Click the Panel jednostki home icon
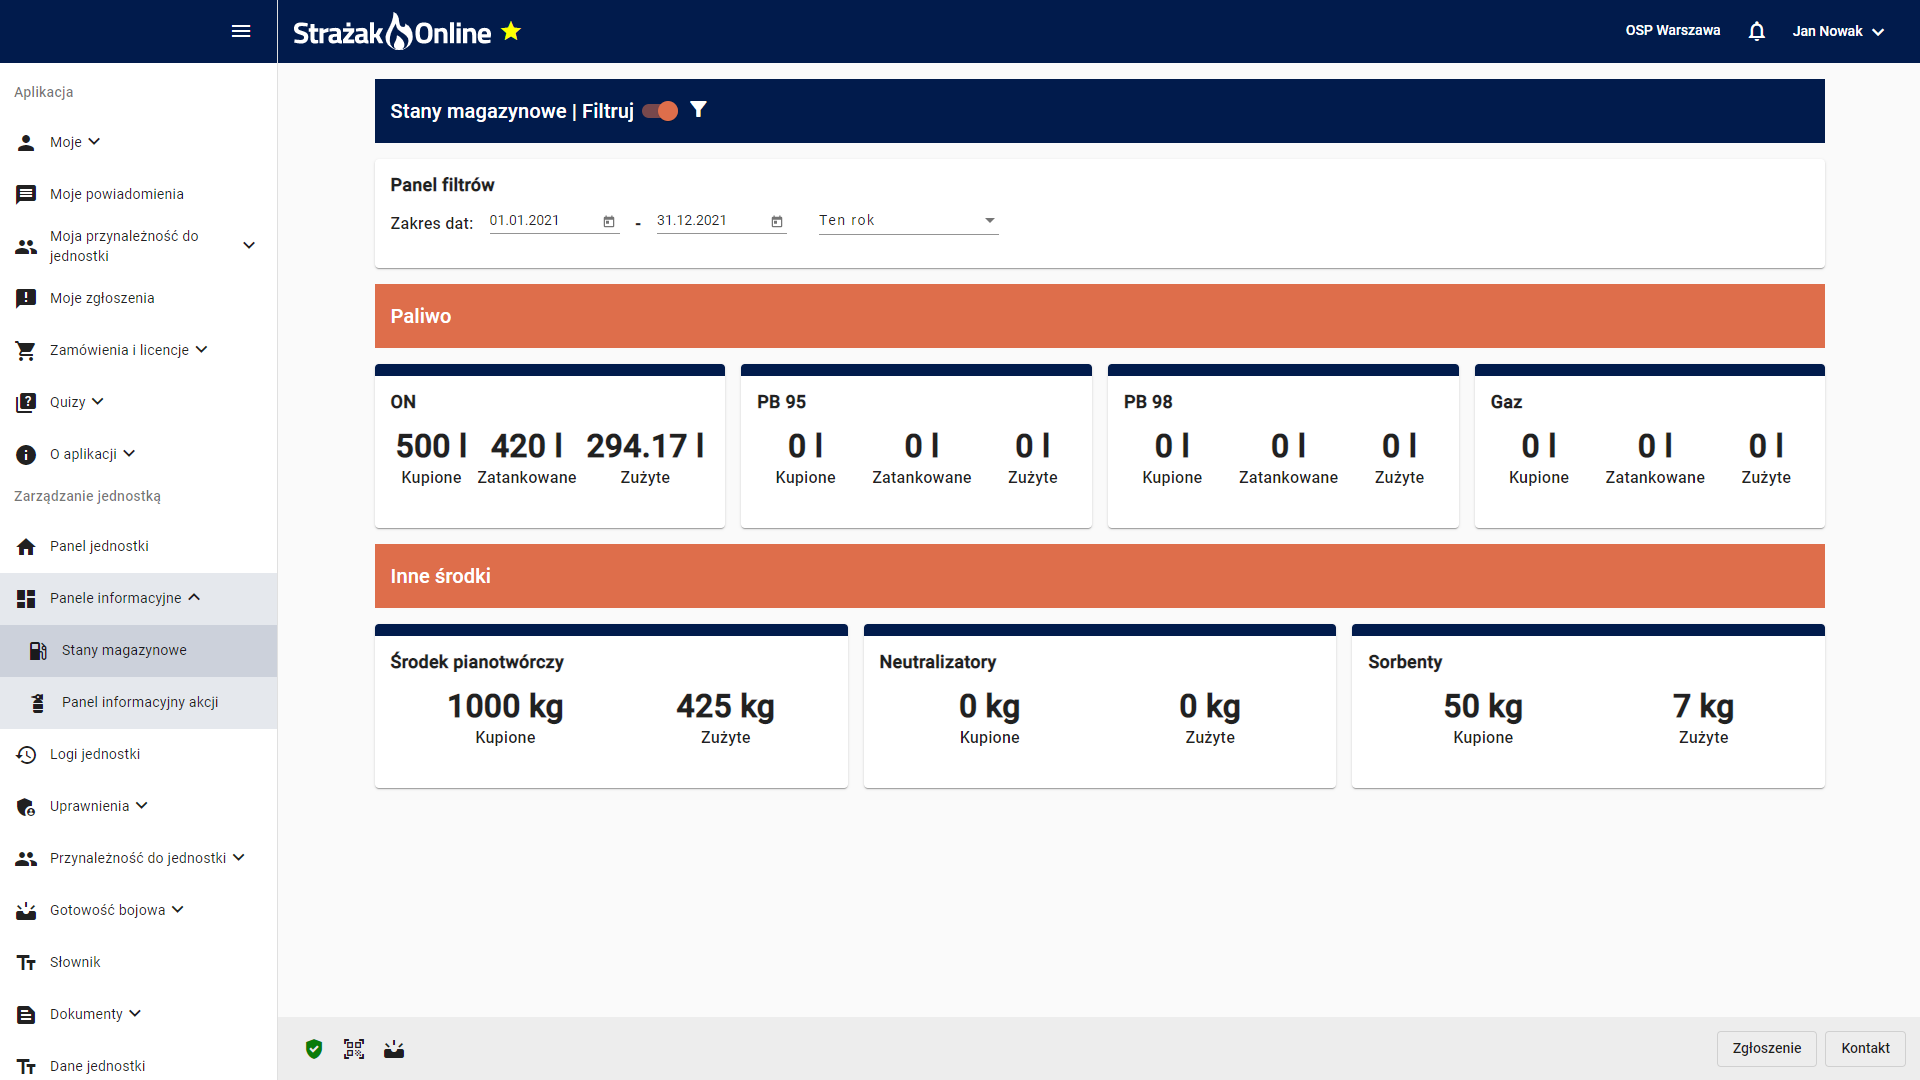 coord(26,546)
